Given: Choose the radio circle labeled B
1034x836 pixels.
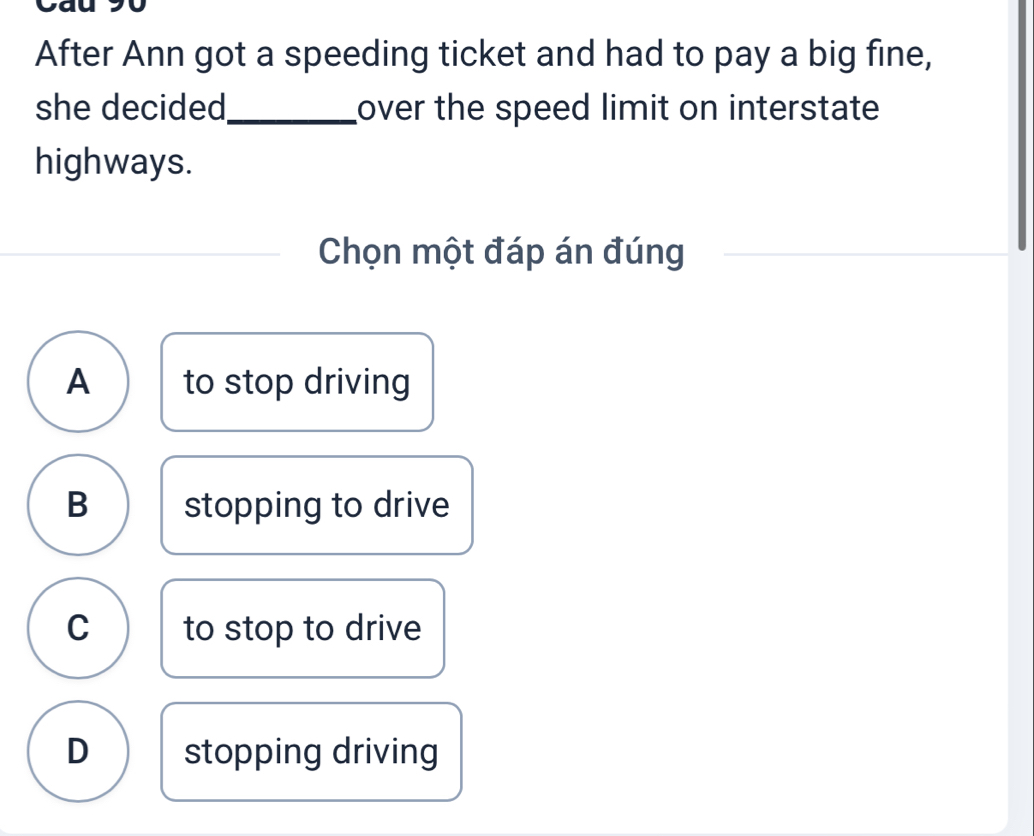Looking at the screenshot, I should 79,505.
